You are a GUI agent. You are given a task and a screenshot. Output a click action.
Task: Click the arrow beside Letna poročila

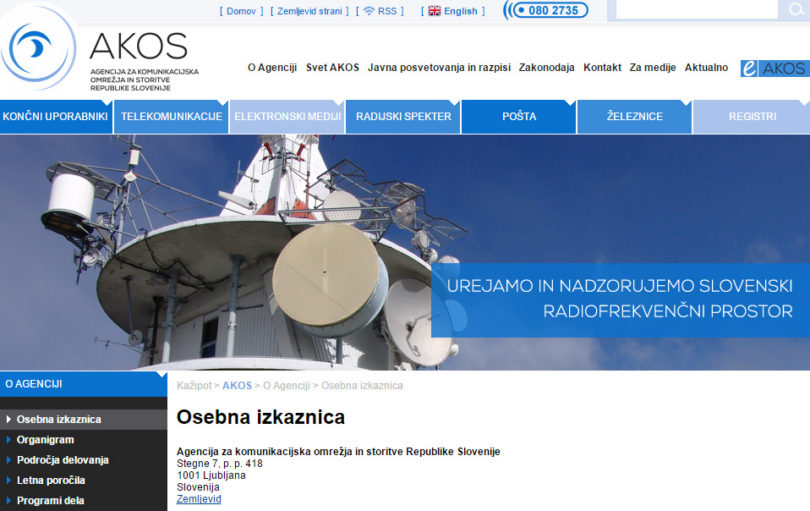[9, 481]
